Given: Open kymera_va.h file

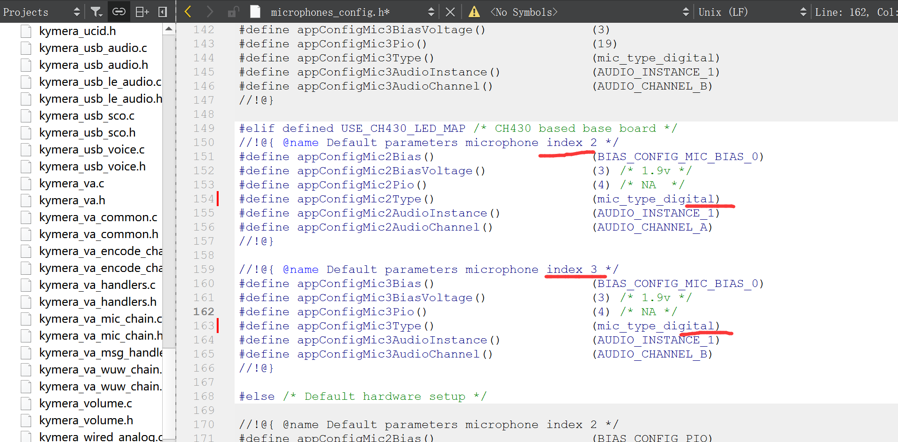Looking at the screenshot, I should click(x=72, y=200).
